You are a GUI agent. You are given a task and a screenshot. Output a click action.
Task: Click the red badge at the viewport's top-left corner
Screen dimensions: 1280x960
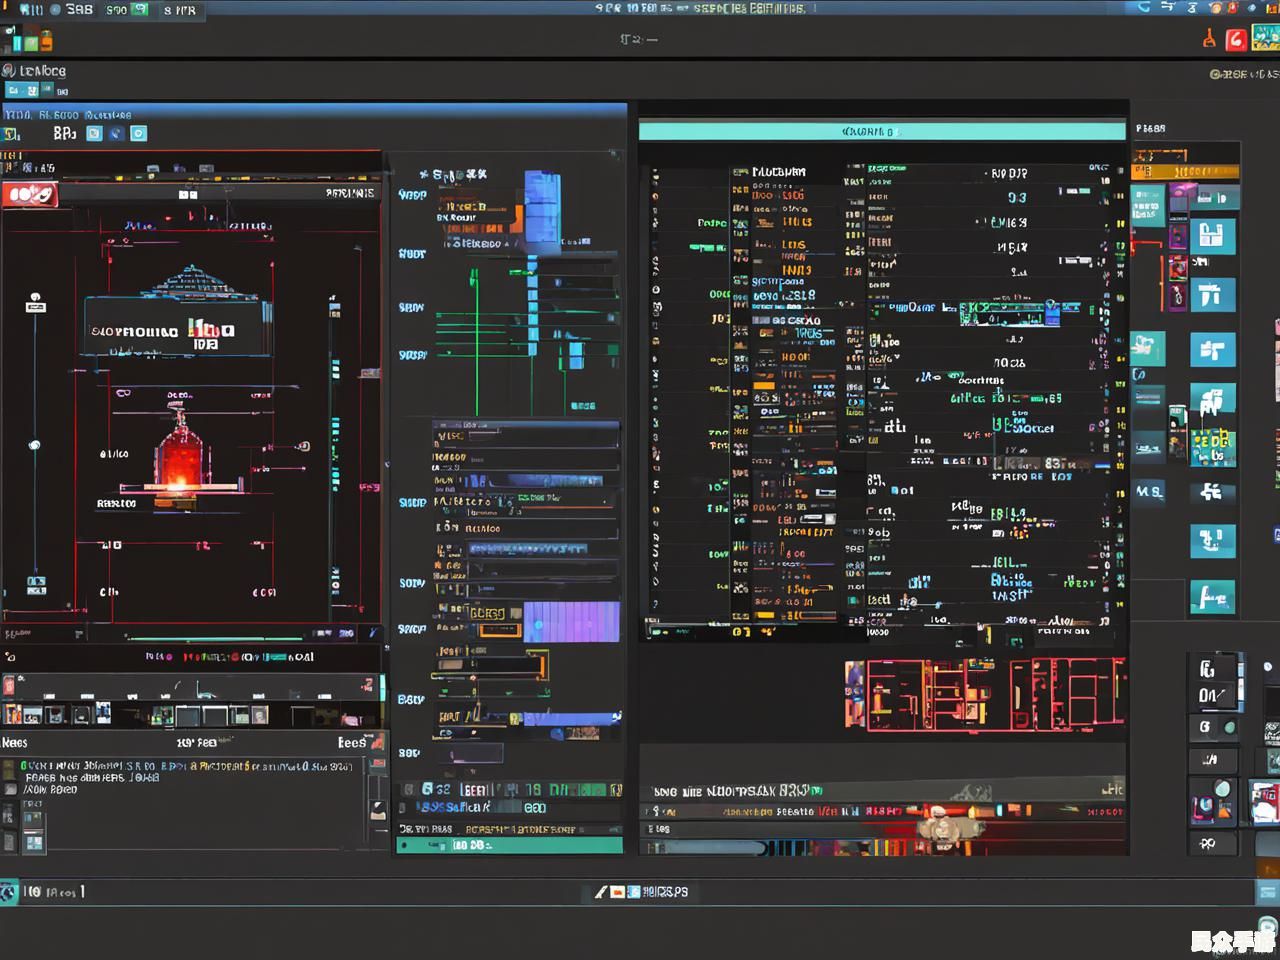click(30, 194)
